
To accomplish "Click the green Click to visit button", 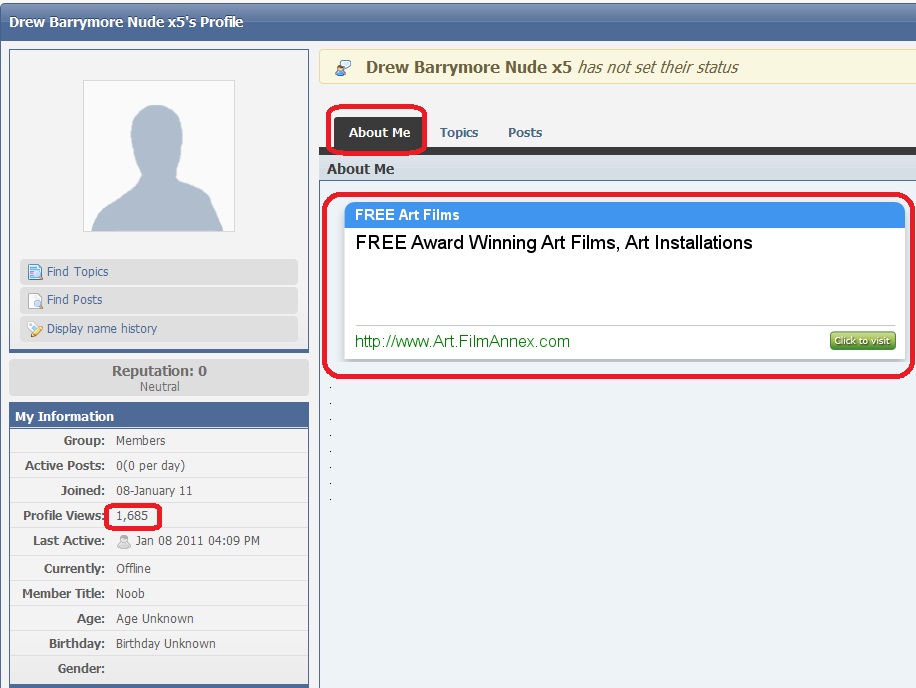I will pyautogui.click(x=862, y=340).
